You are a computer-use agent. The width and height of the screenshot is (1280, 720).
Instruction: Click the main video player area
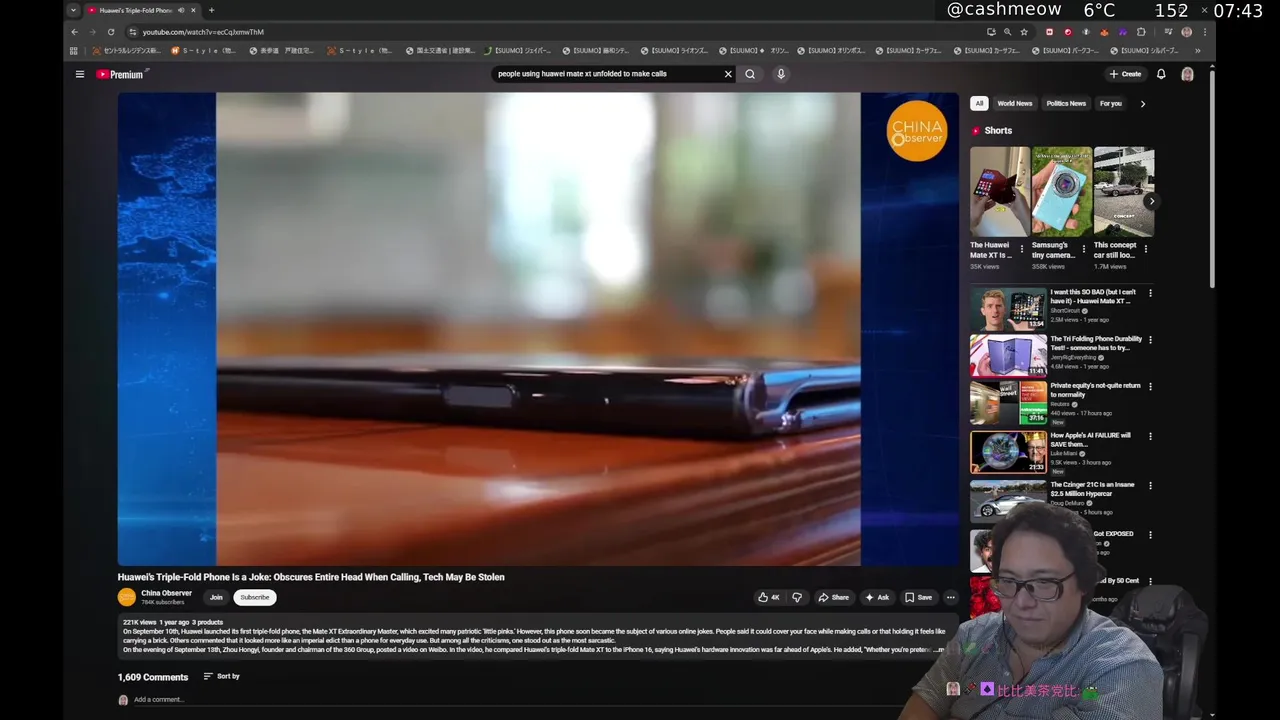(538, 329)
